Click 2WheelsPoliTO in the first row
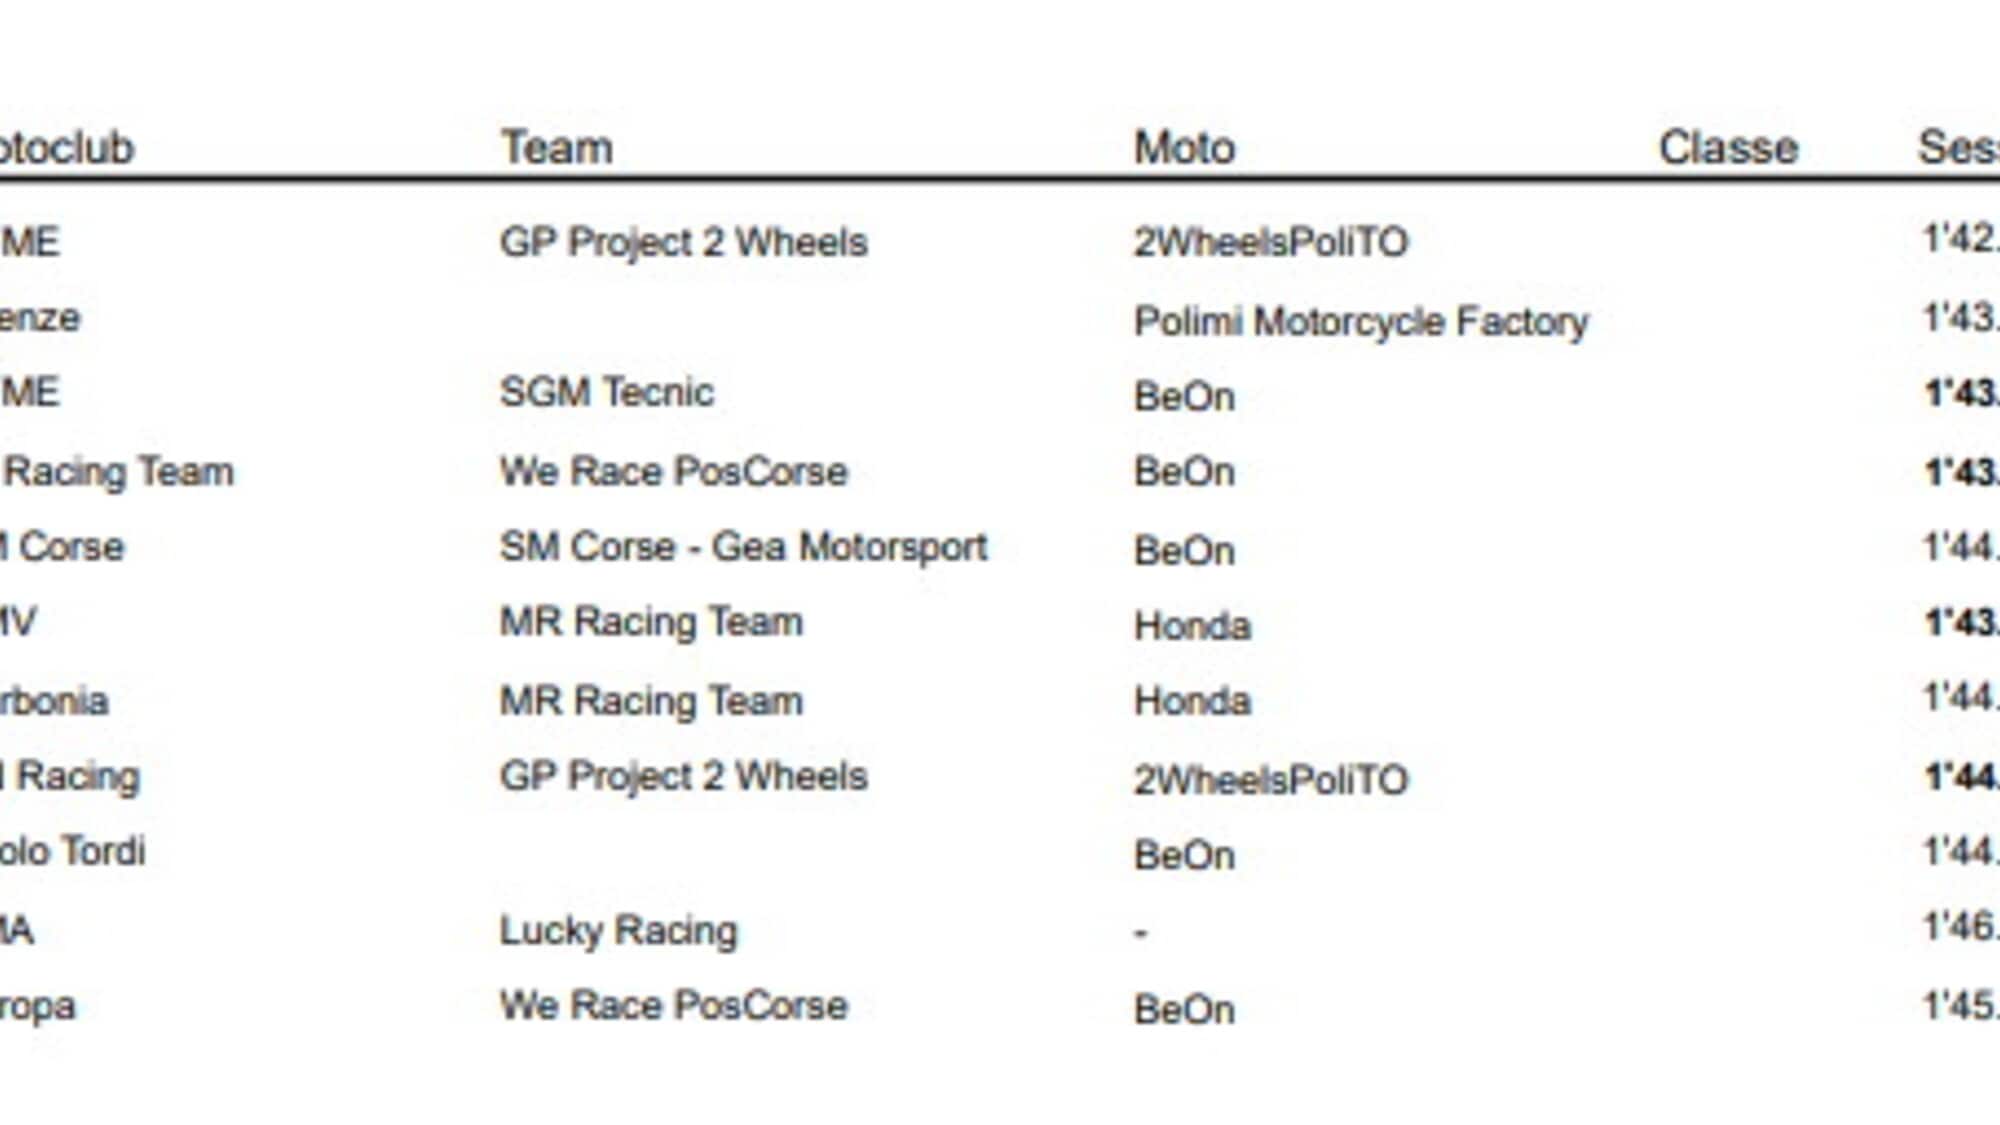The height and width of the screenshot is (1125, 2000). coord(1270,242)
